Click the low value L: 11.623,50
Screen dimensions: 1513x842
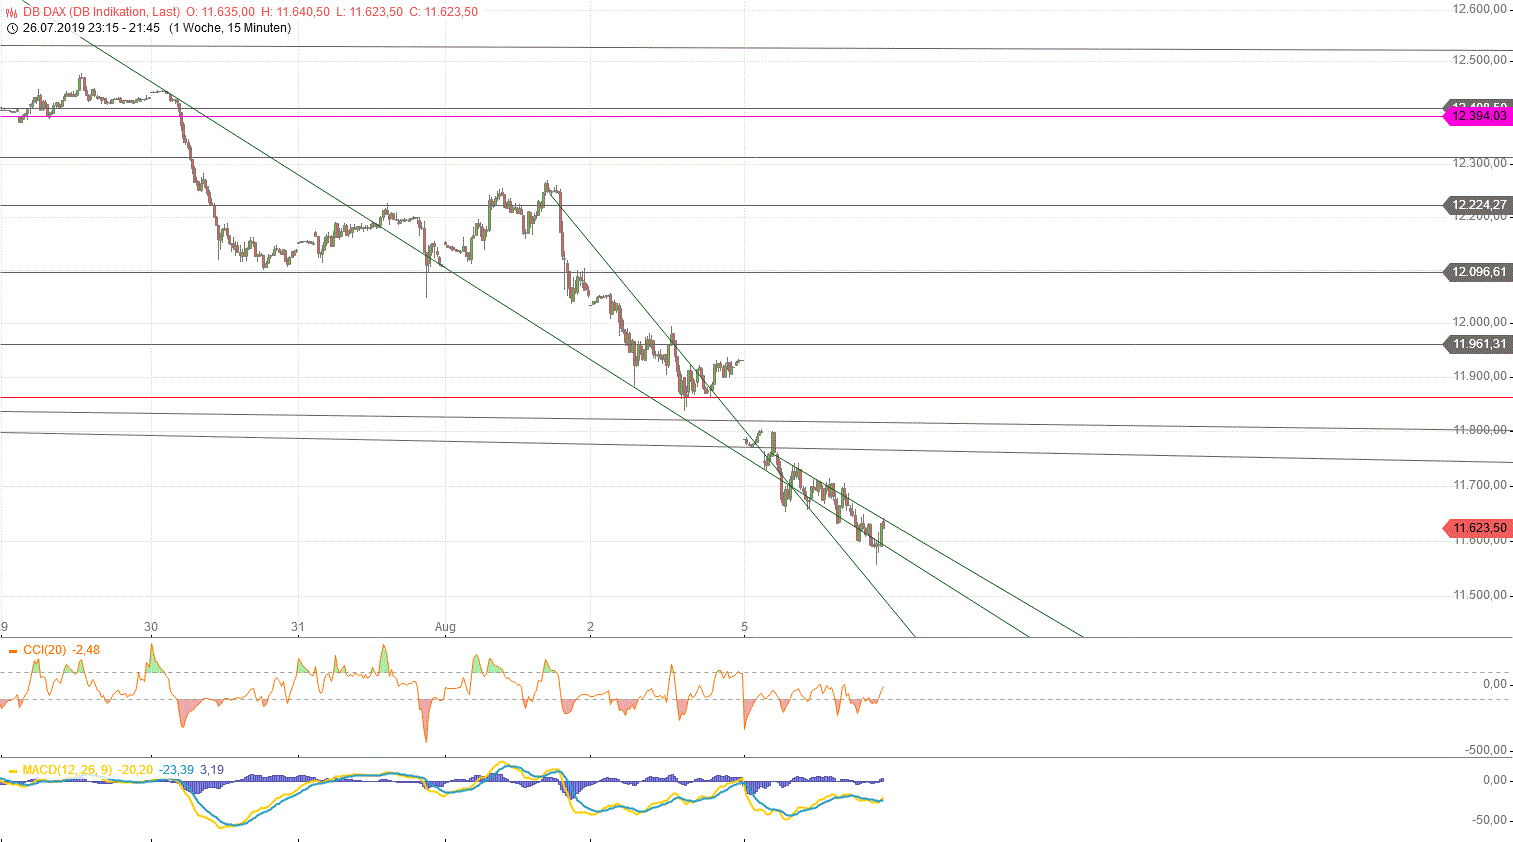[x=369, y=12]
